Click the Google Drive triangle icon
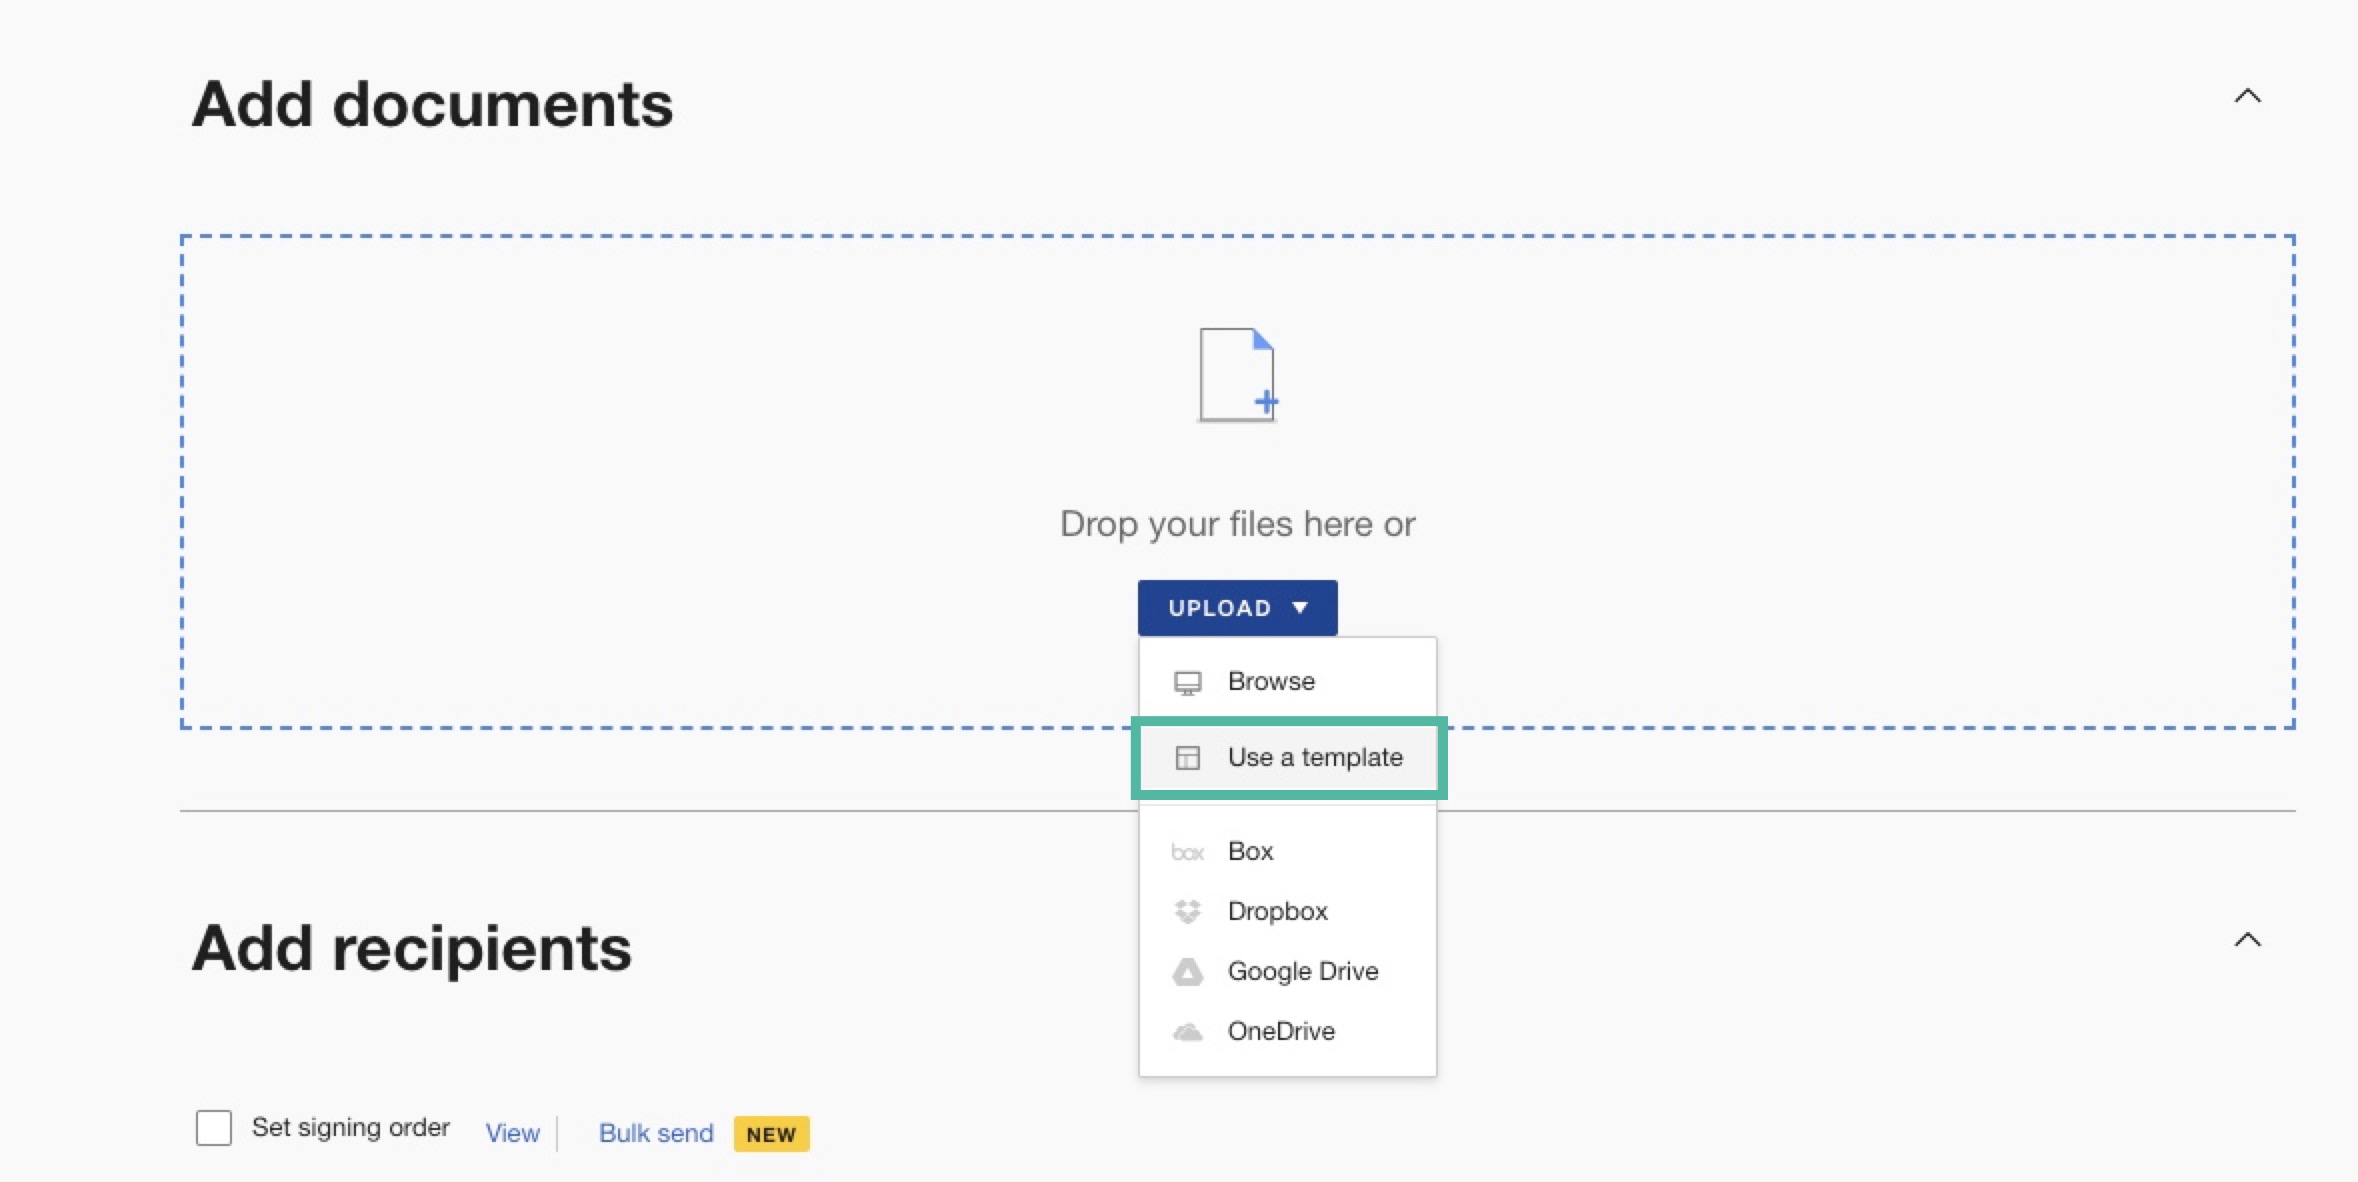The width and height of the screenshot is (2358, 1182). (x=1188, y=971)
